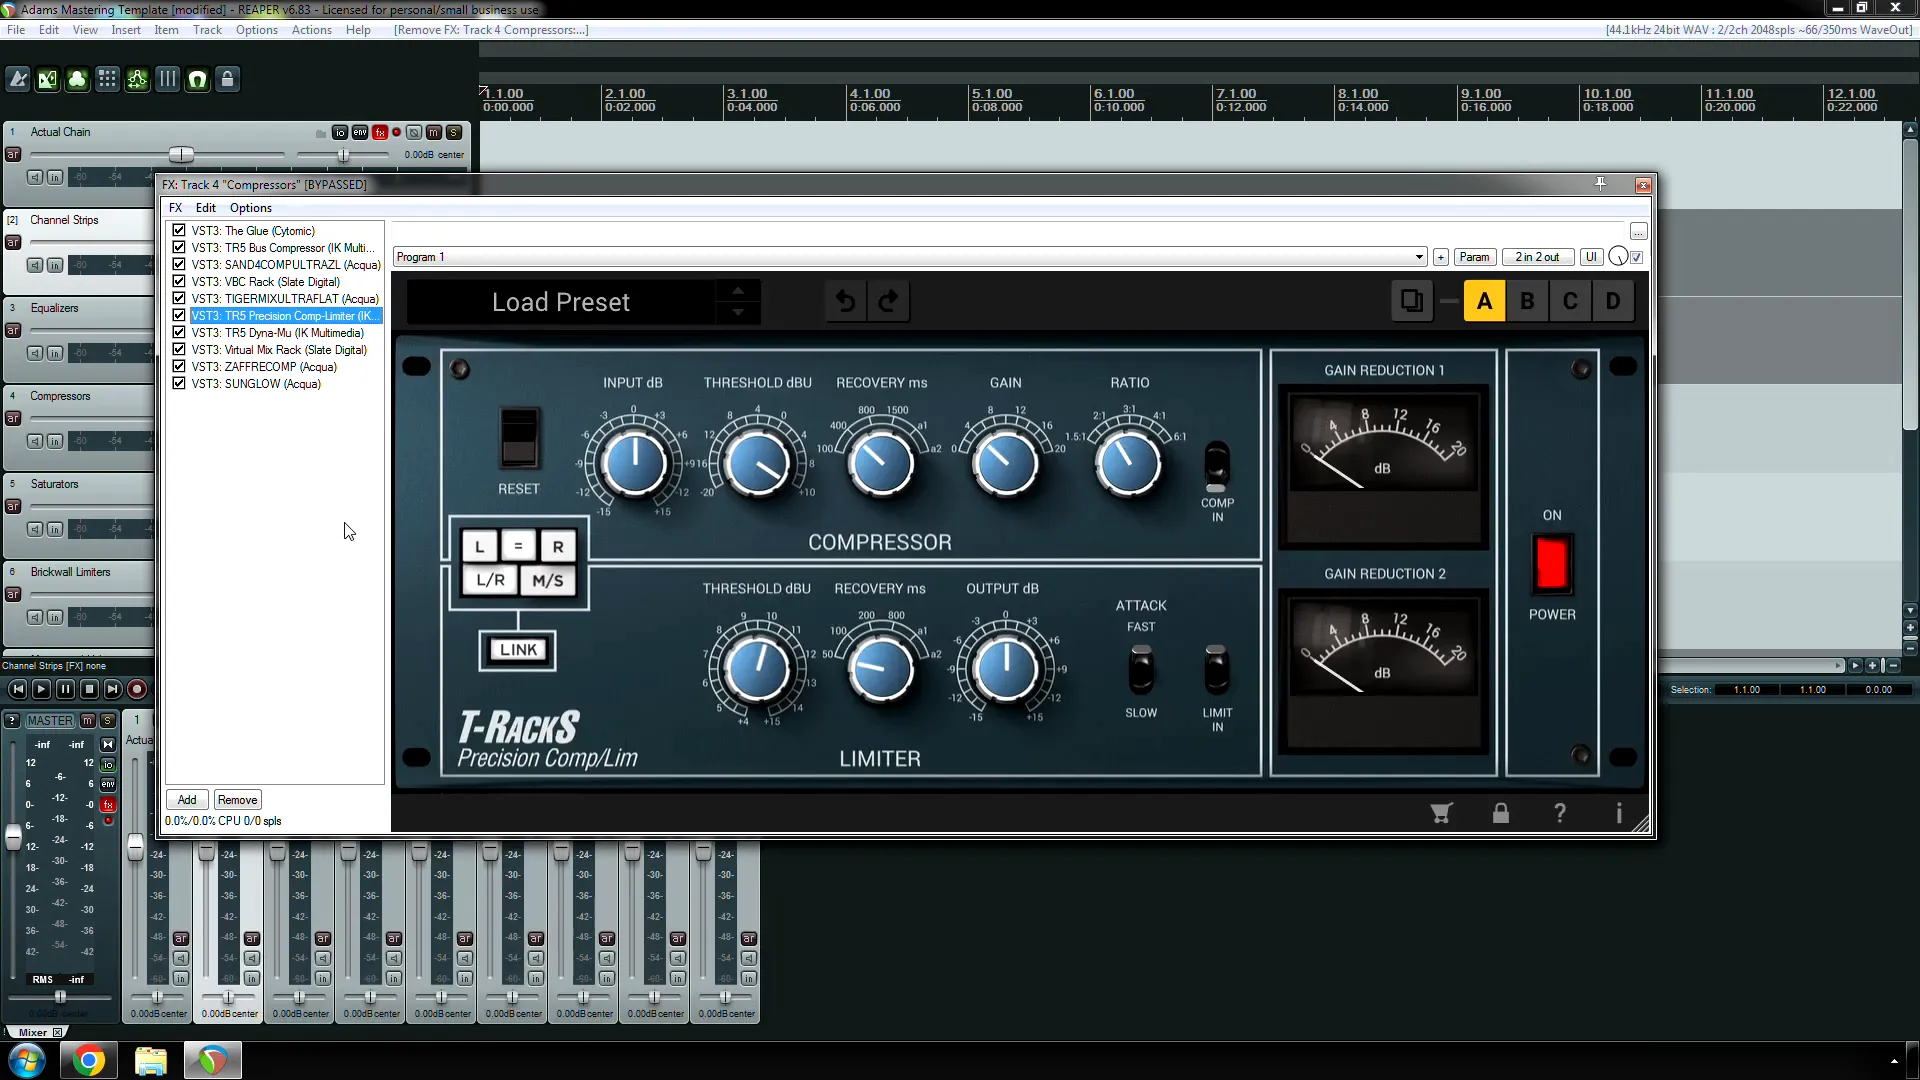Toggle the metronome toolbar icon
Viewport: 1920px width, 1080px height.
[x=18, y=79]
